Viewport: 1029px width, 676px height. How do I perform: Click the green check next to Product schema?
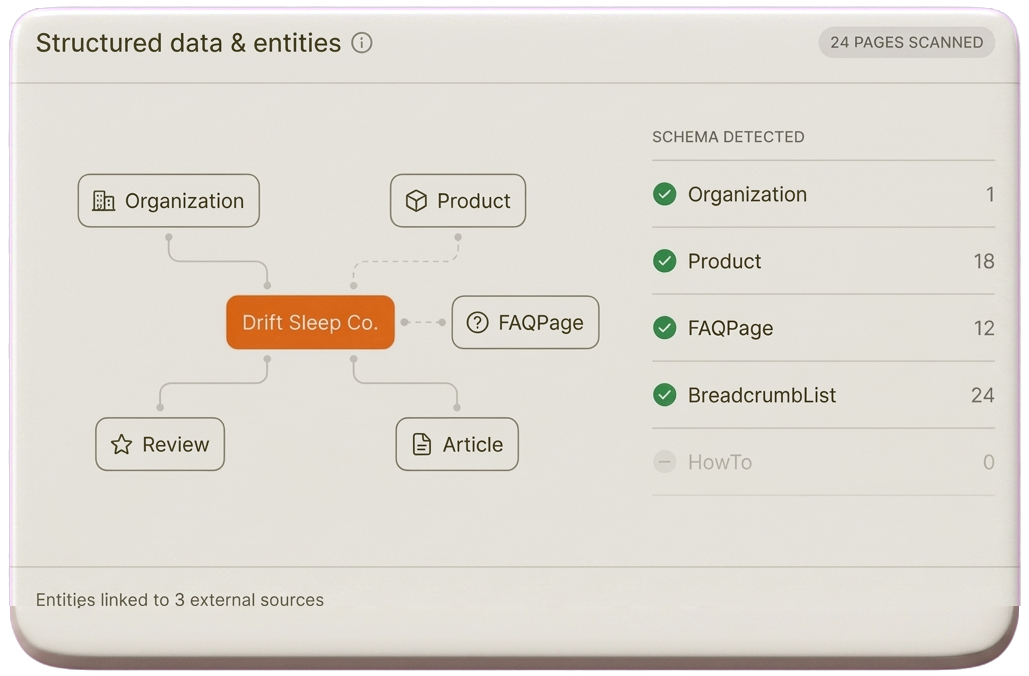pyautogui.click(x=665, y=261)
